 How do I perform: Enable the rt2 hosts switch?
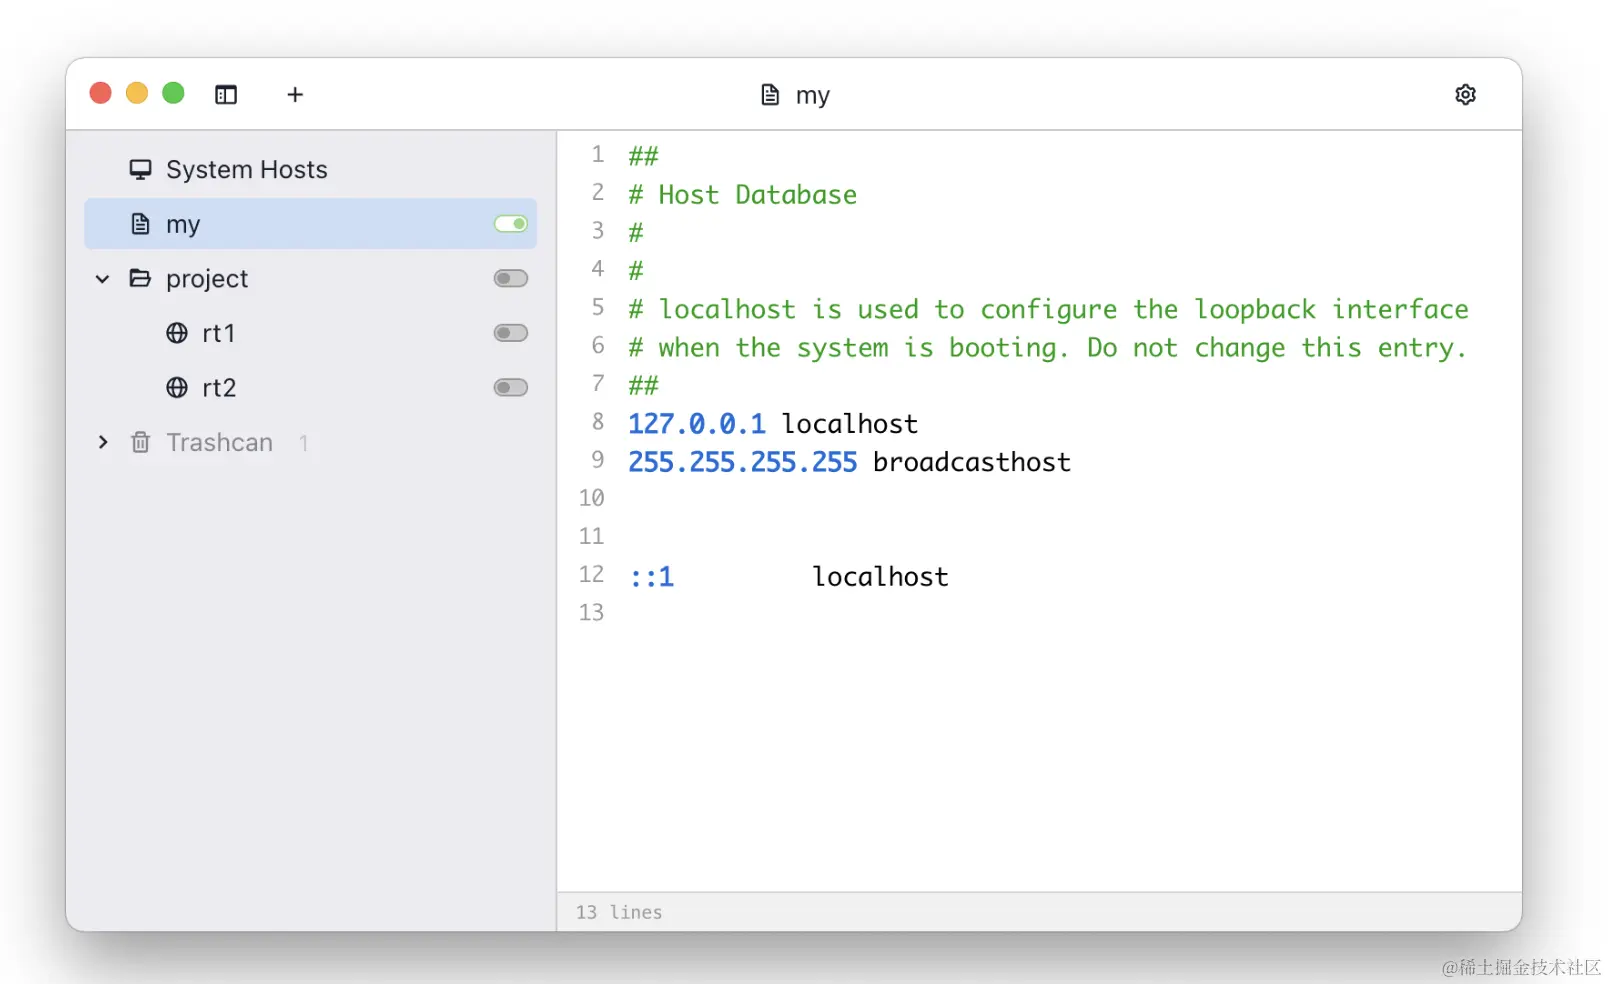click(511, 388)
